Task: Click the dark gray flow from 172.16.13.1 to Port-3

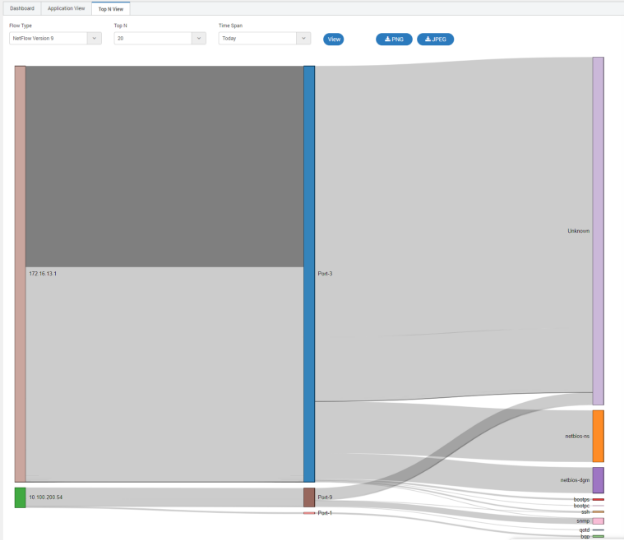Action: (x=165, y=166)
